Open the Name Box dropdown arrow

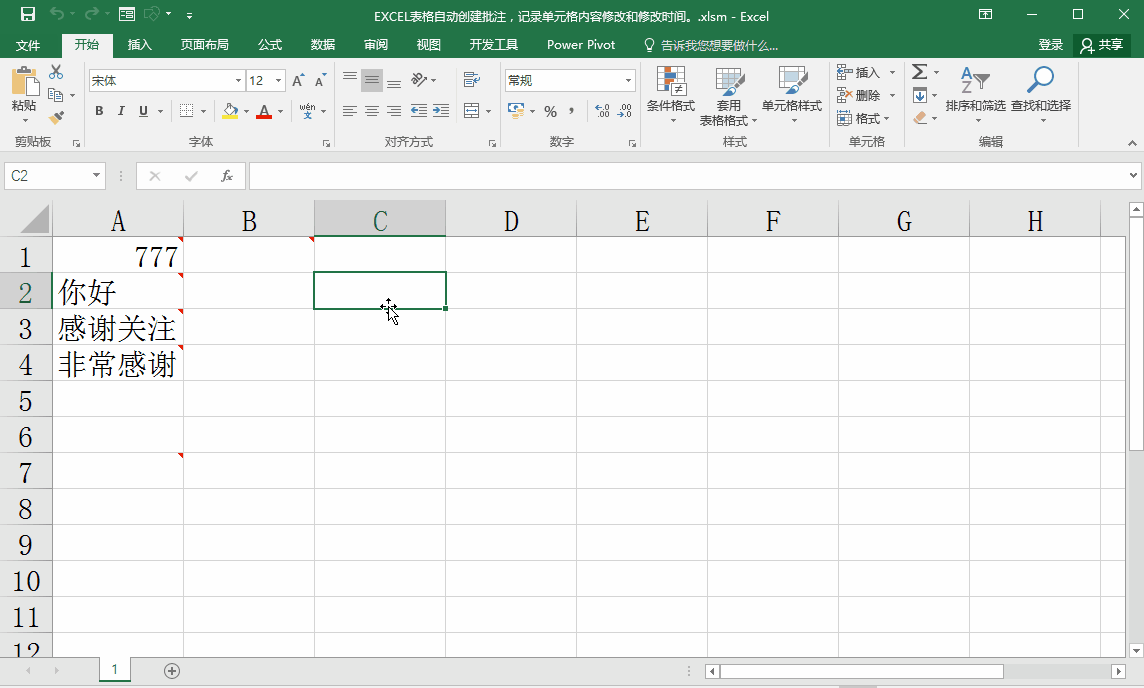[96, 175]
